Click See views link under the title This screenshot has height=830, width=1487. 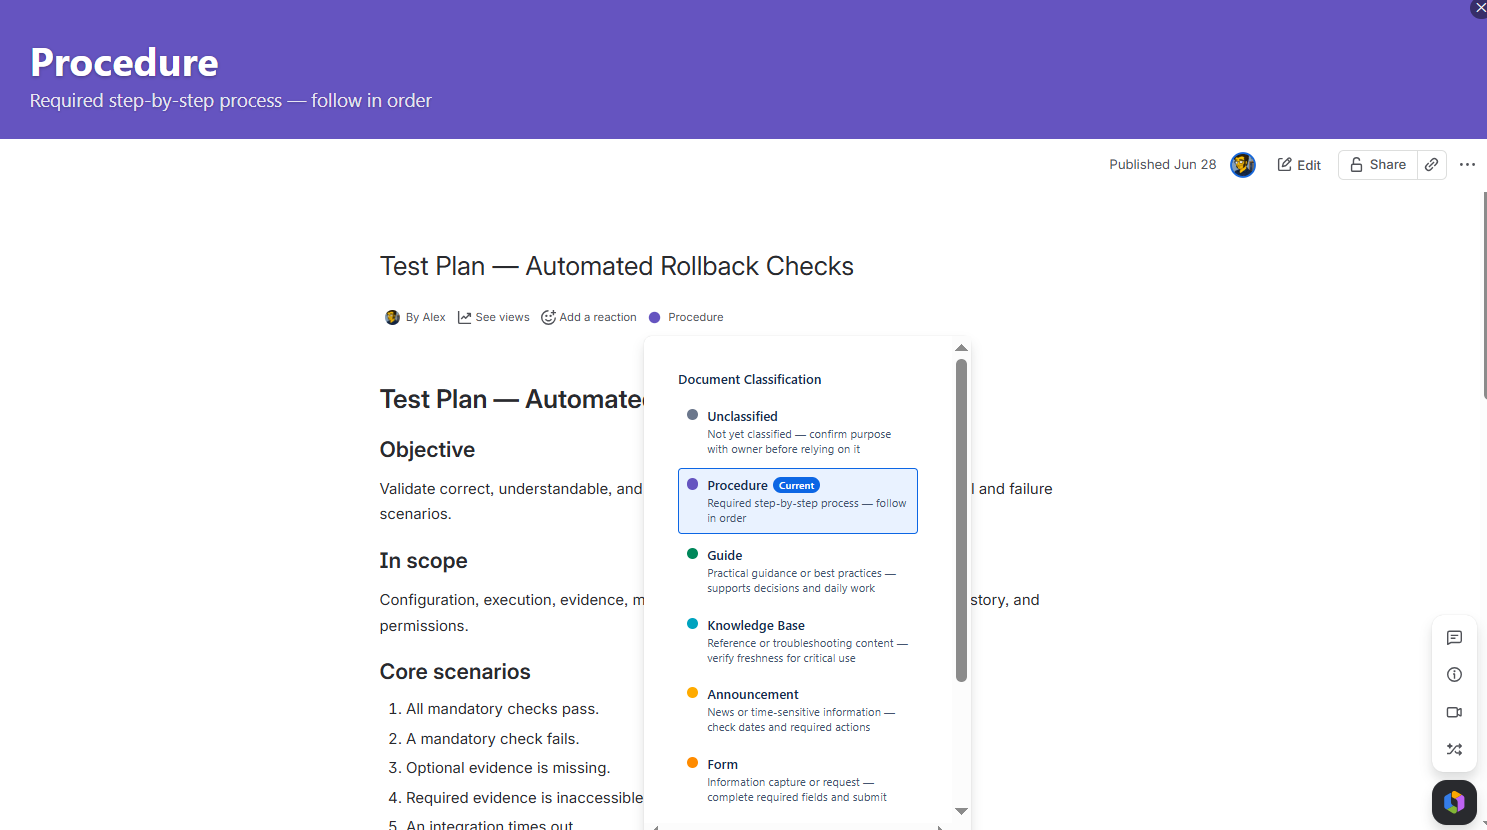[493, 317]
